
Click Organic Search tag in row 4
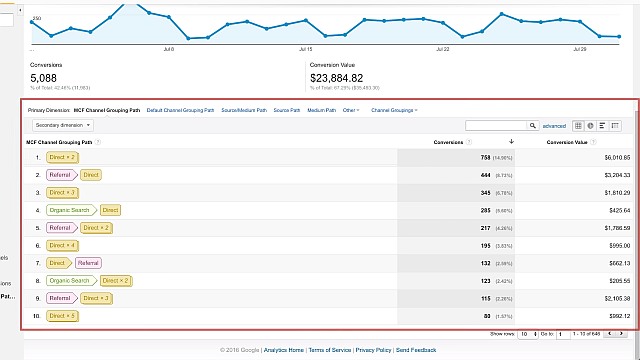click(x=71, y=210)
